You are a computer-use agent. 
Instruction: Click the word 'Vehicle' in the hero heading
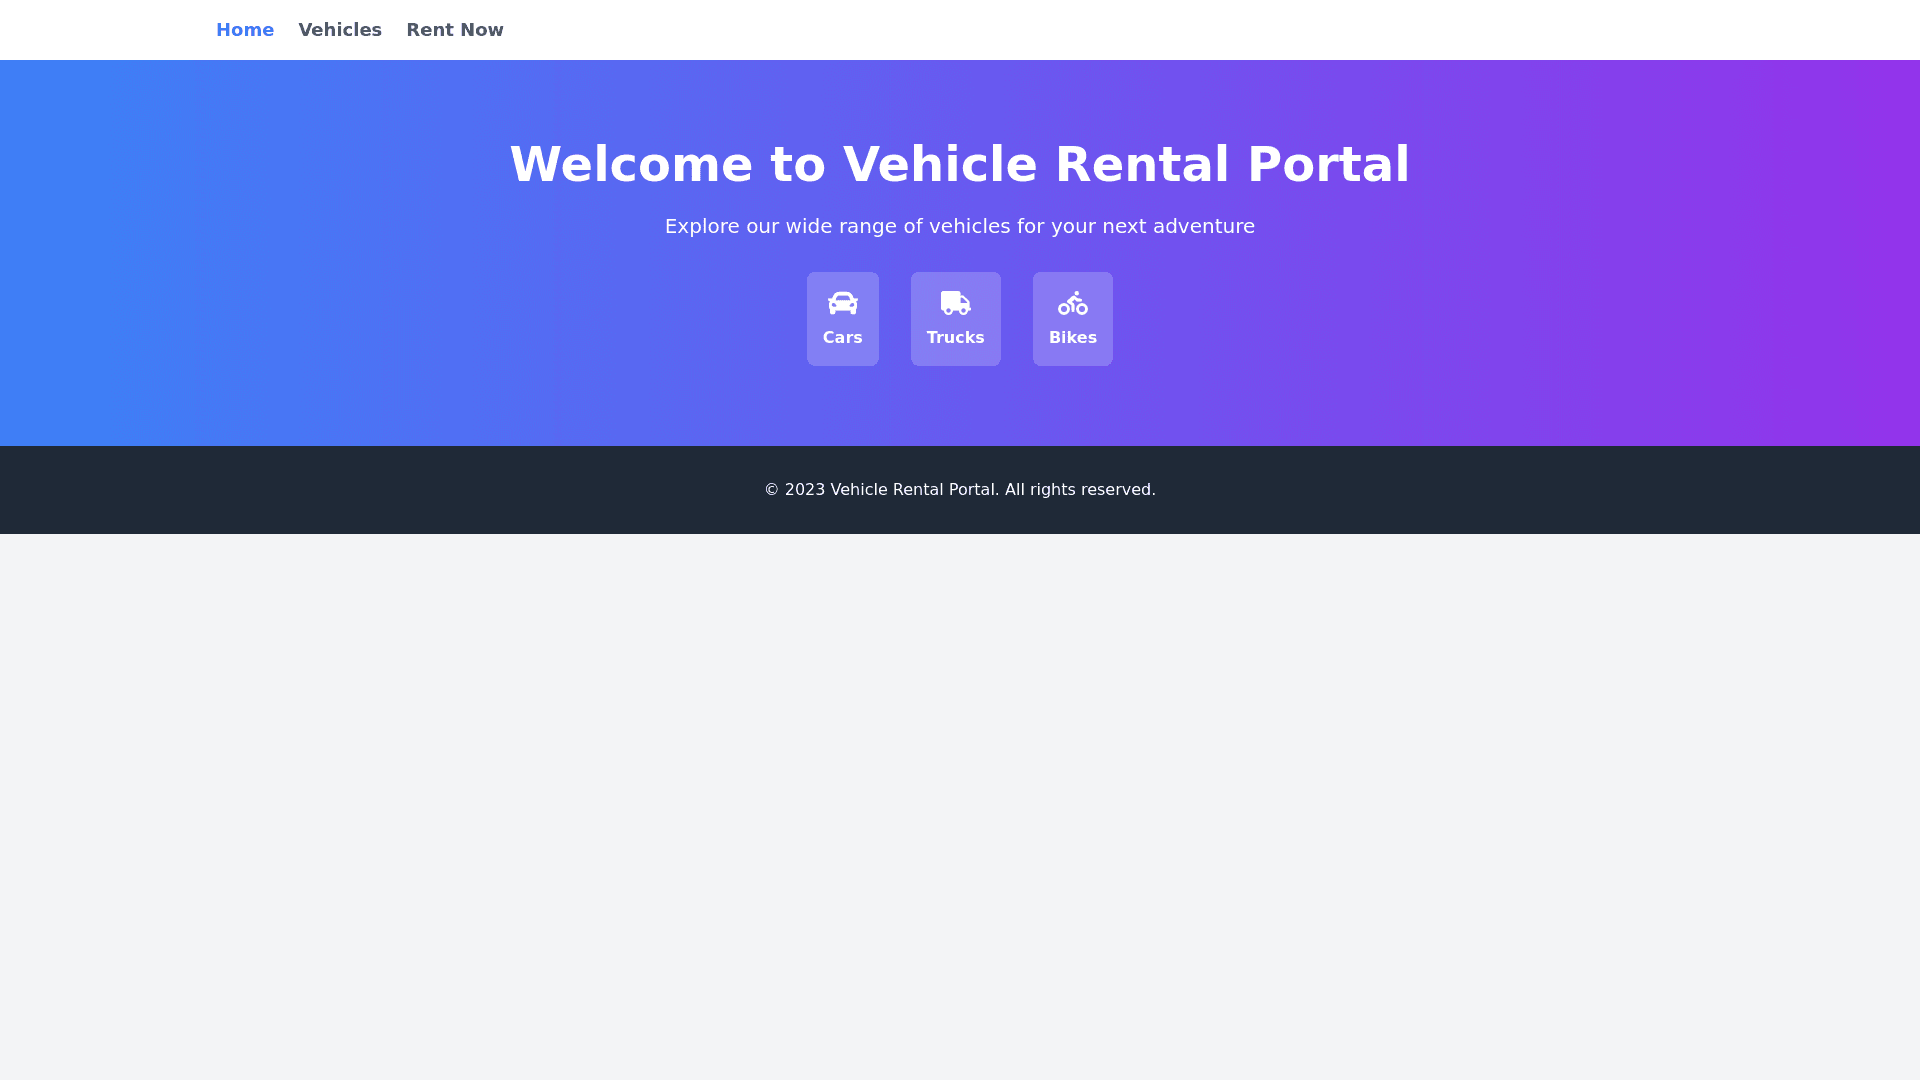click(940, 165)
